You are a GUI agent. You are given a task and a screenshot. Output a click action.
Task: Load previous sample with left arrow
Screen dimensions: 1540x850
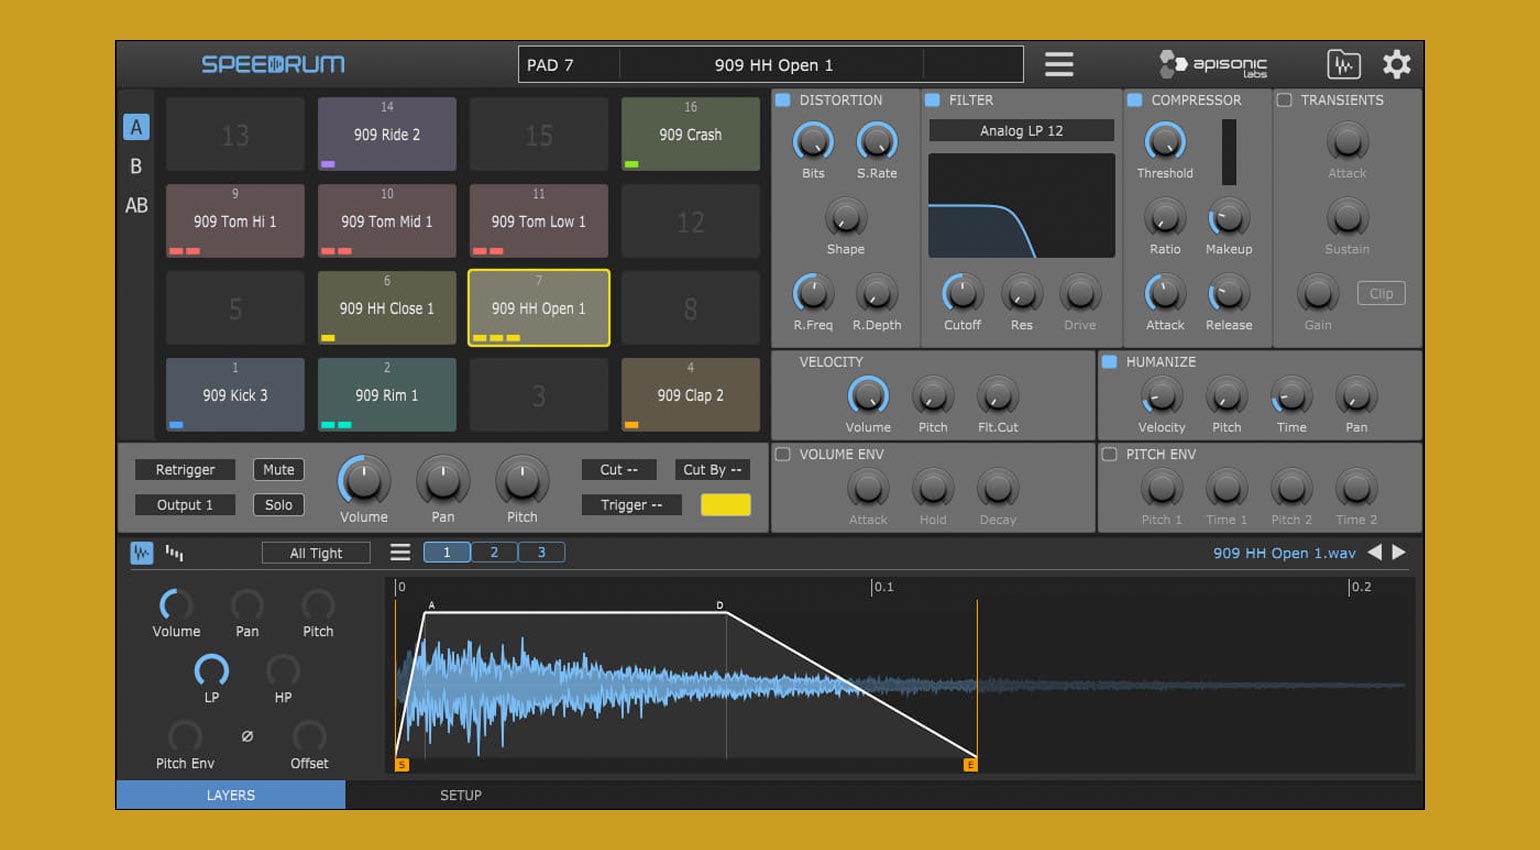click(1375, 553)
